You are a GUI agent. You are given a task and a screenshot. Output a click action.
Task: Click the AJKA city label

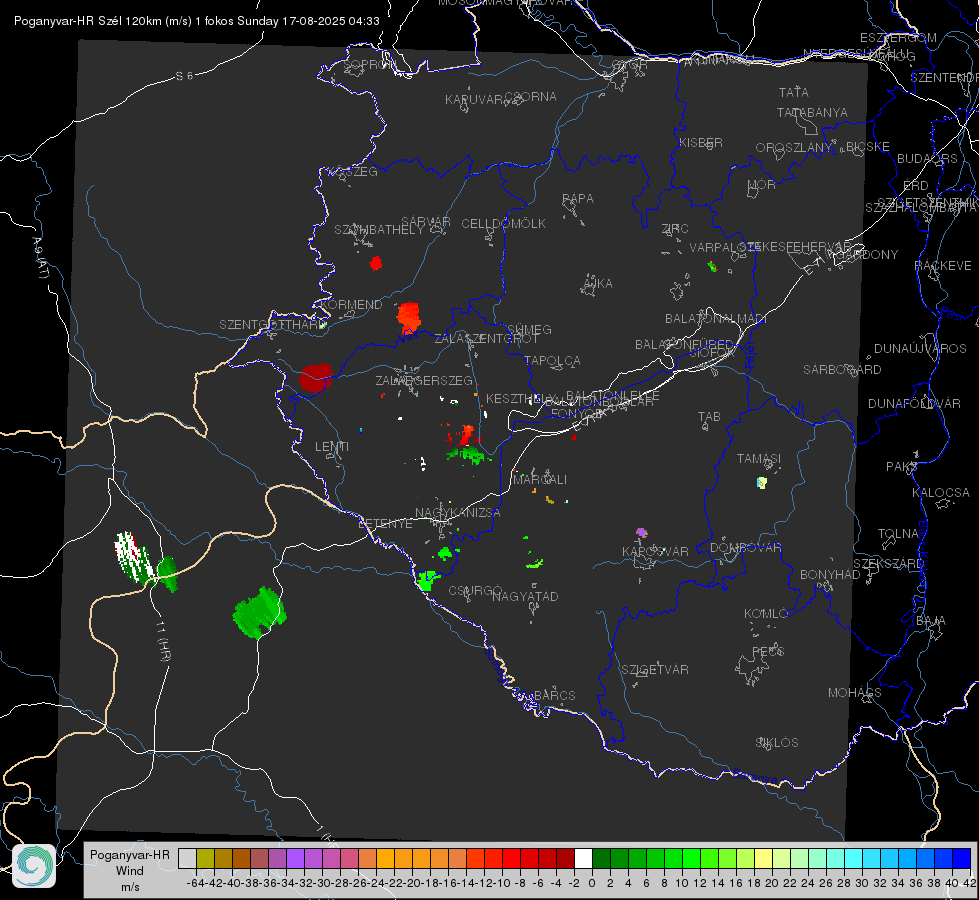(598, 284)
